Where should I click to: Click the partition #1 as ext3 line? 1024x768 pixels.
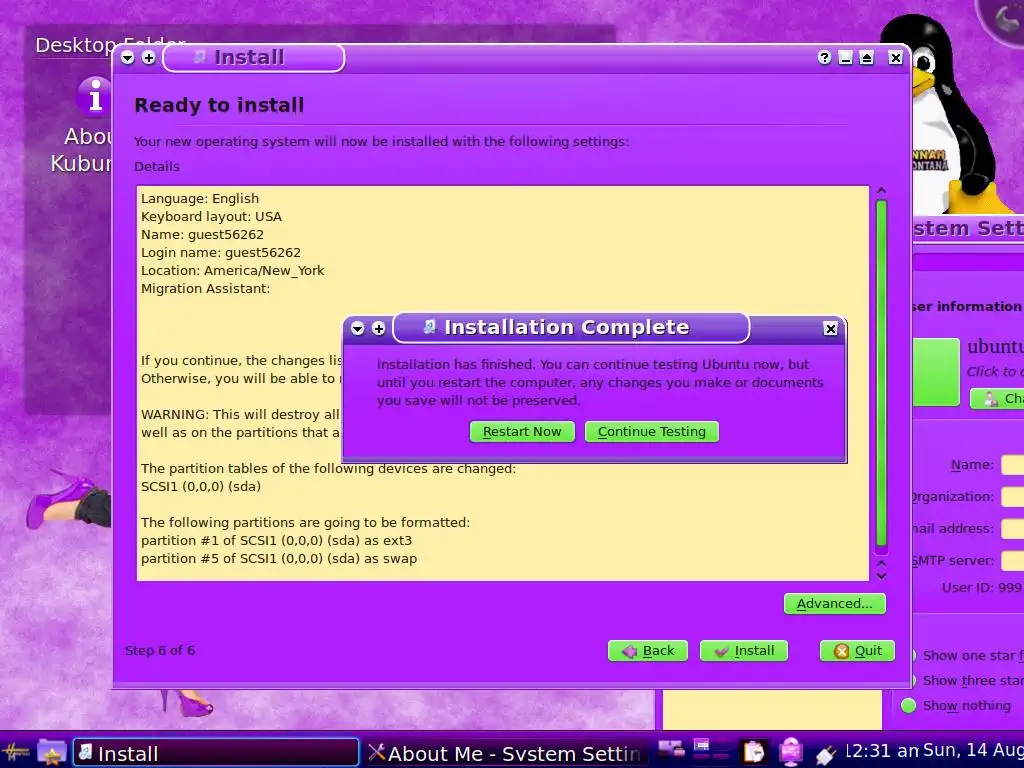point(276,541)
